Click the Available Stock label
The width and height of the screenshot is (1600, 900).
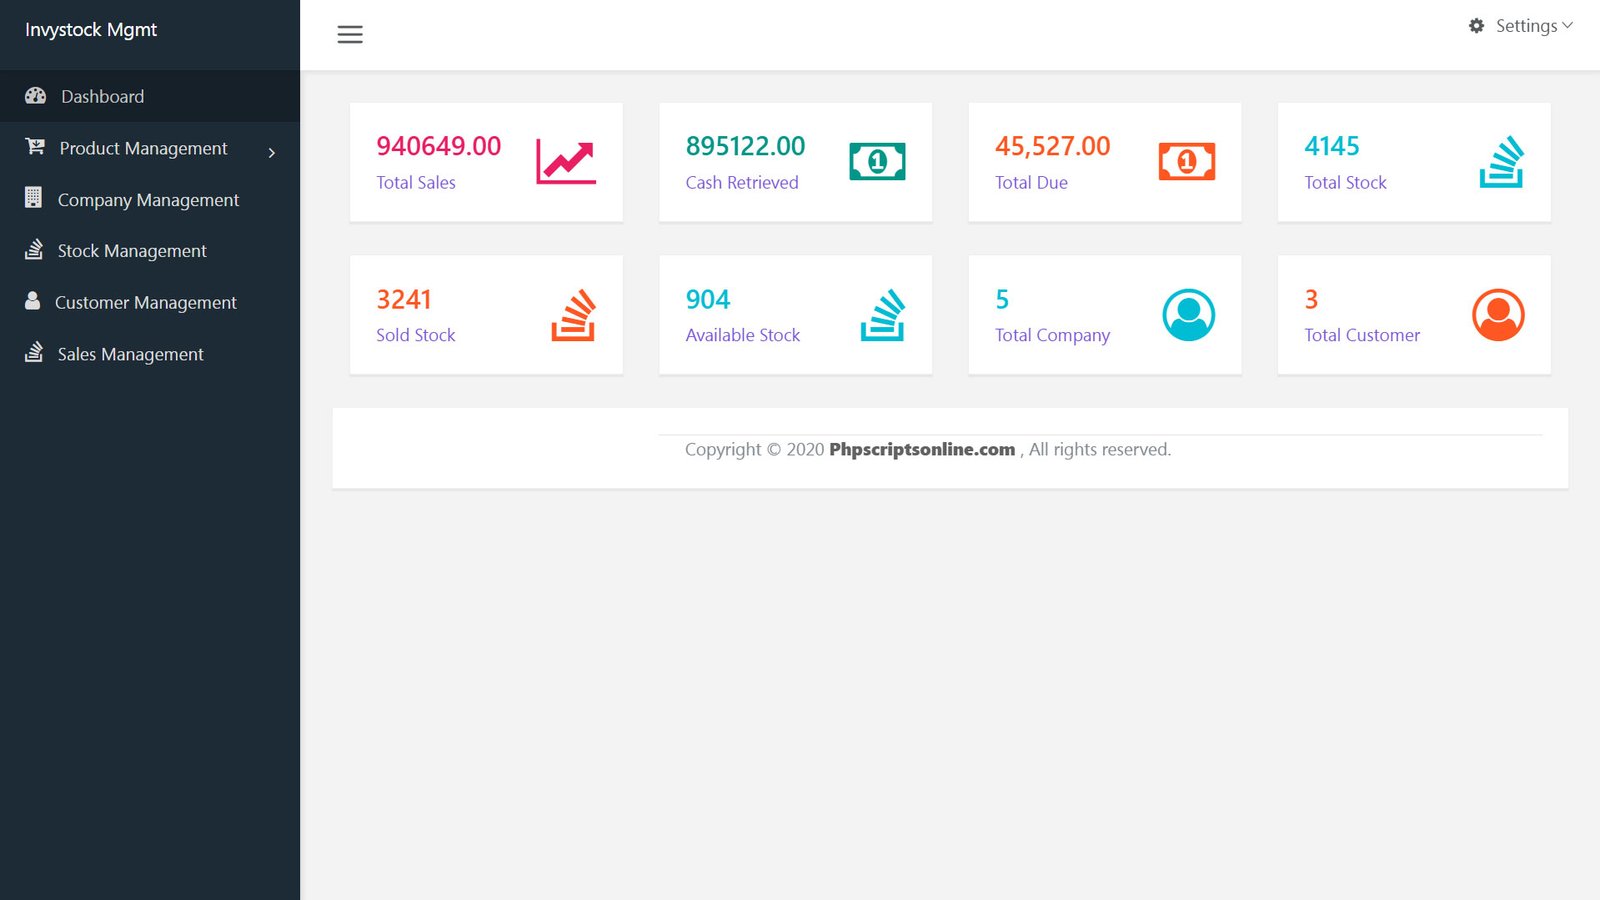743,335
